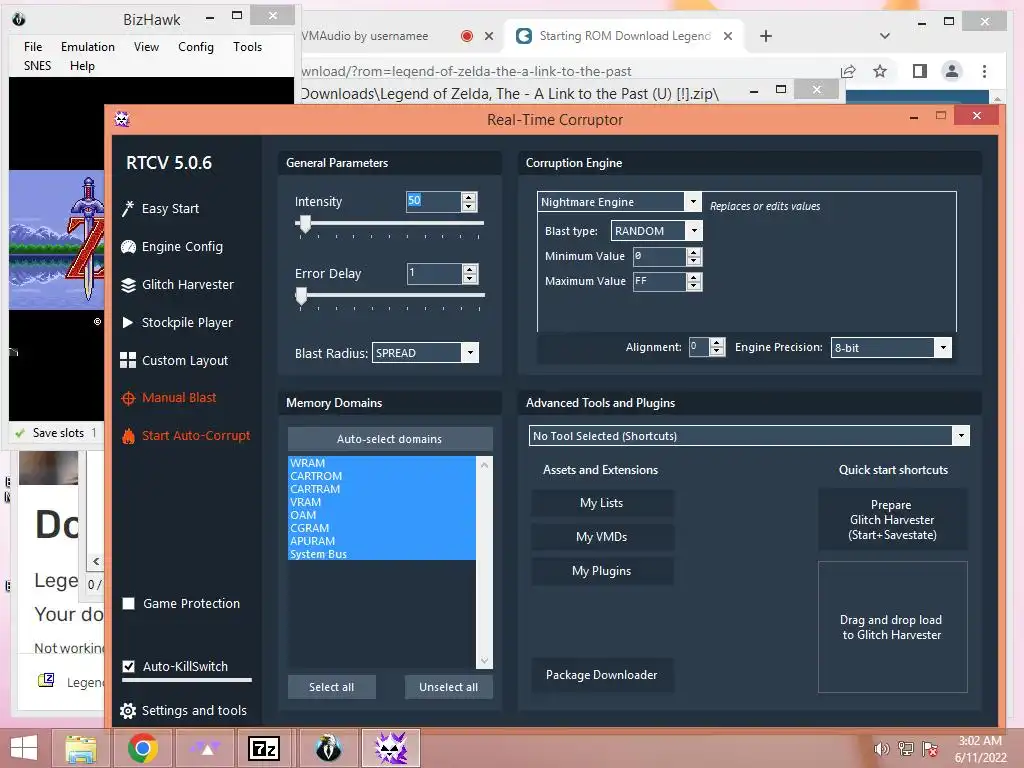The width and height of the screenshot is (1024, 768).
Task: Toggle Chrome side panel icon
Action: 920,71
